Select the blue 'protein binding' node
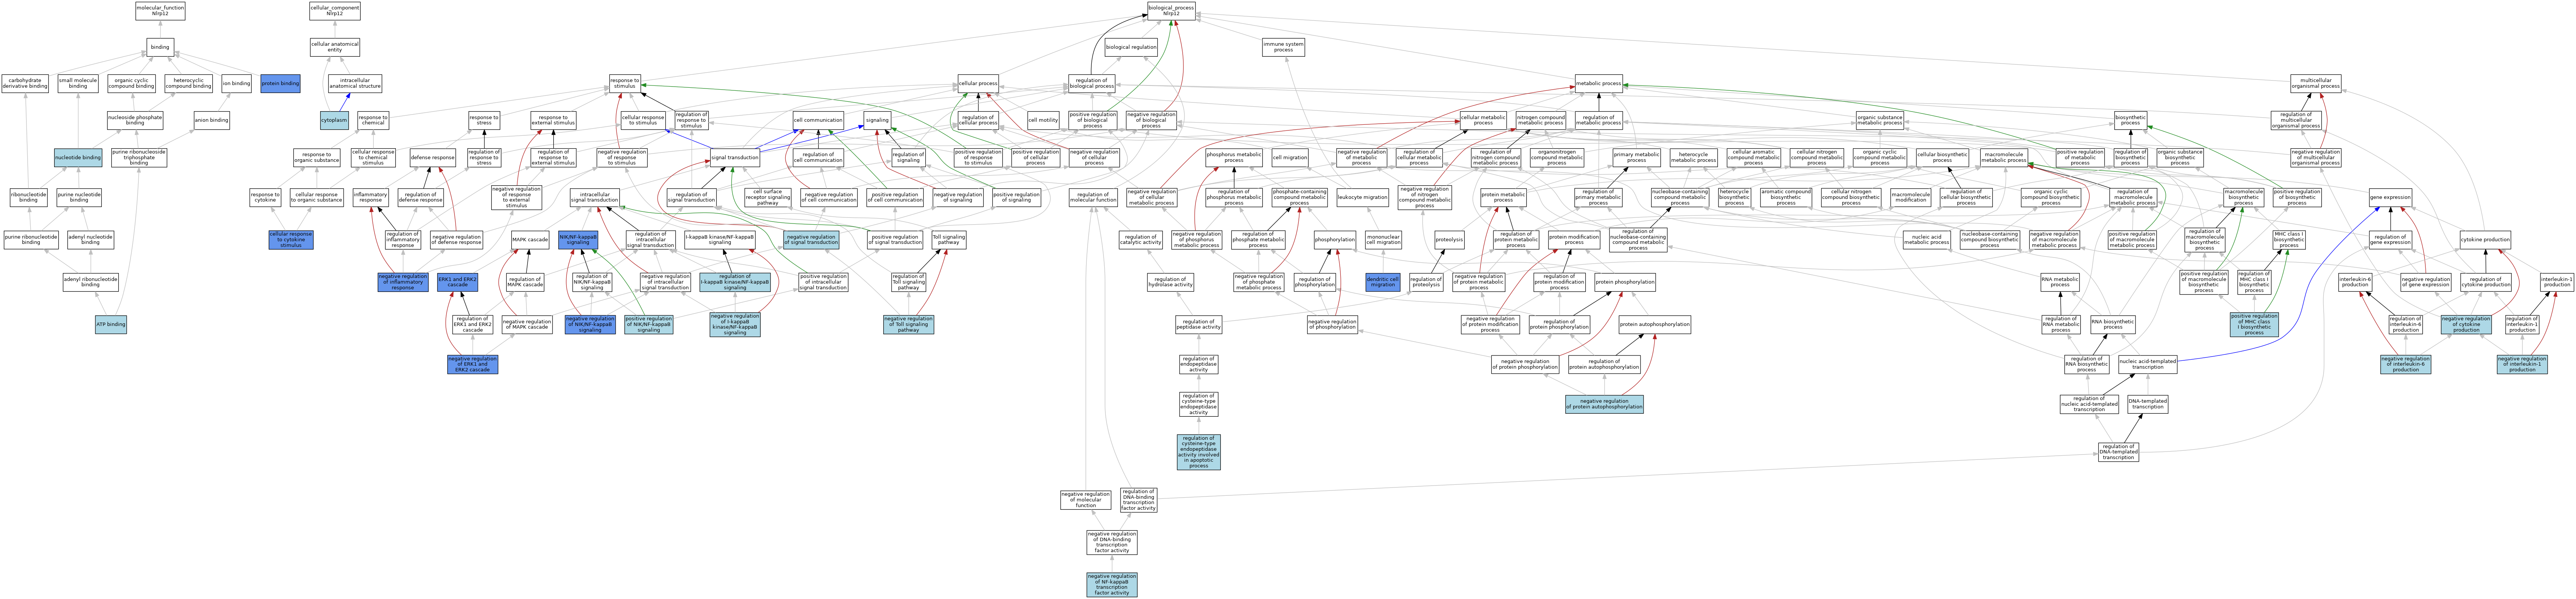The width and height of the screenshot is (2576, 599). click(280, 84)
